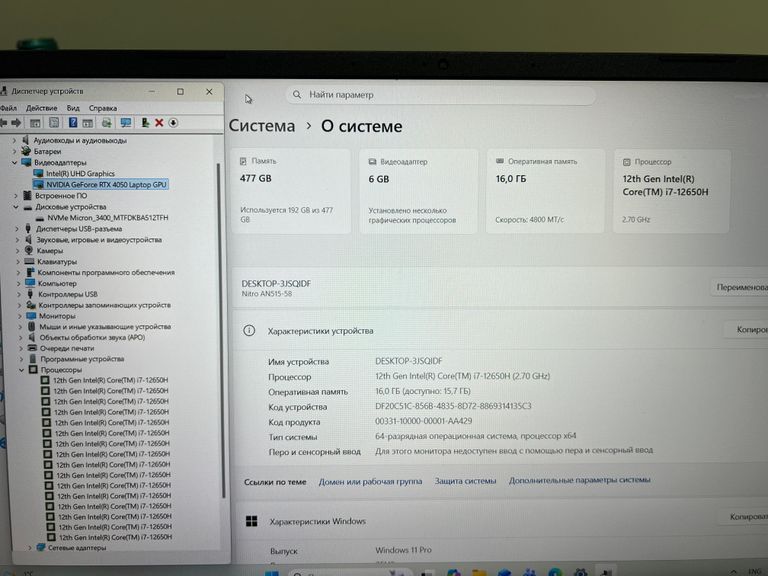Open Защита системы link
The image size is (768, 576).
pyautogui.click(x=465, y=481)
